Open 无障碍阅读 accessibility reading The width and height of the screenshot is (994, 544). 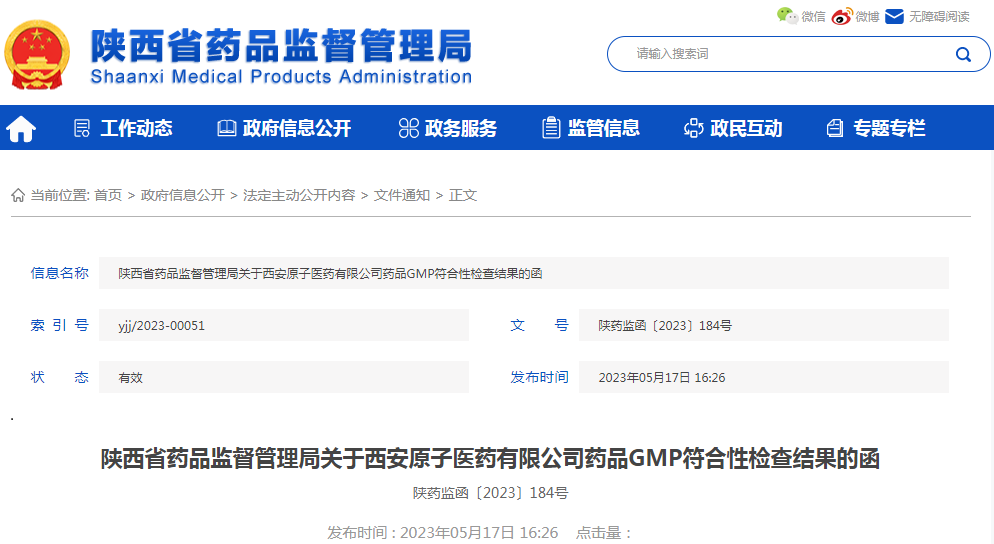(939, 16)
